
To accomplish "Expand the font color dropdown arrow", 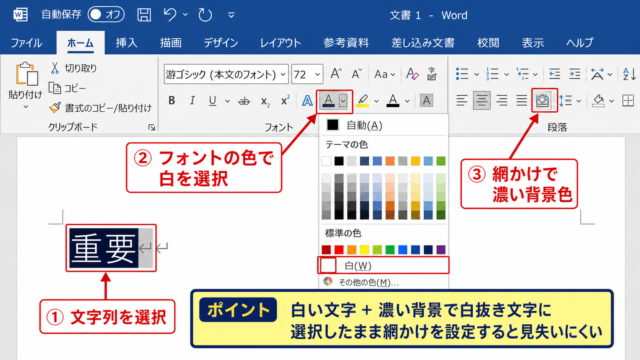I will point(407,101).
